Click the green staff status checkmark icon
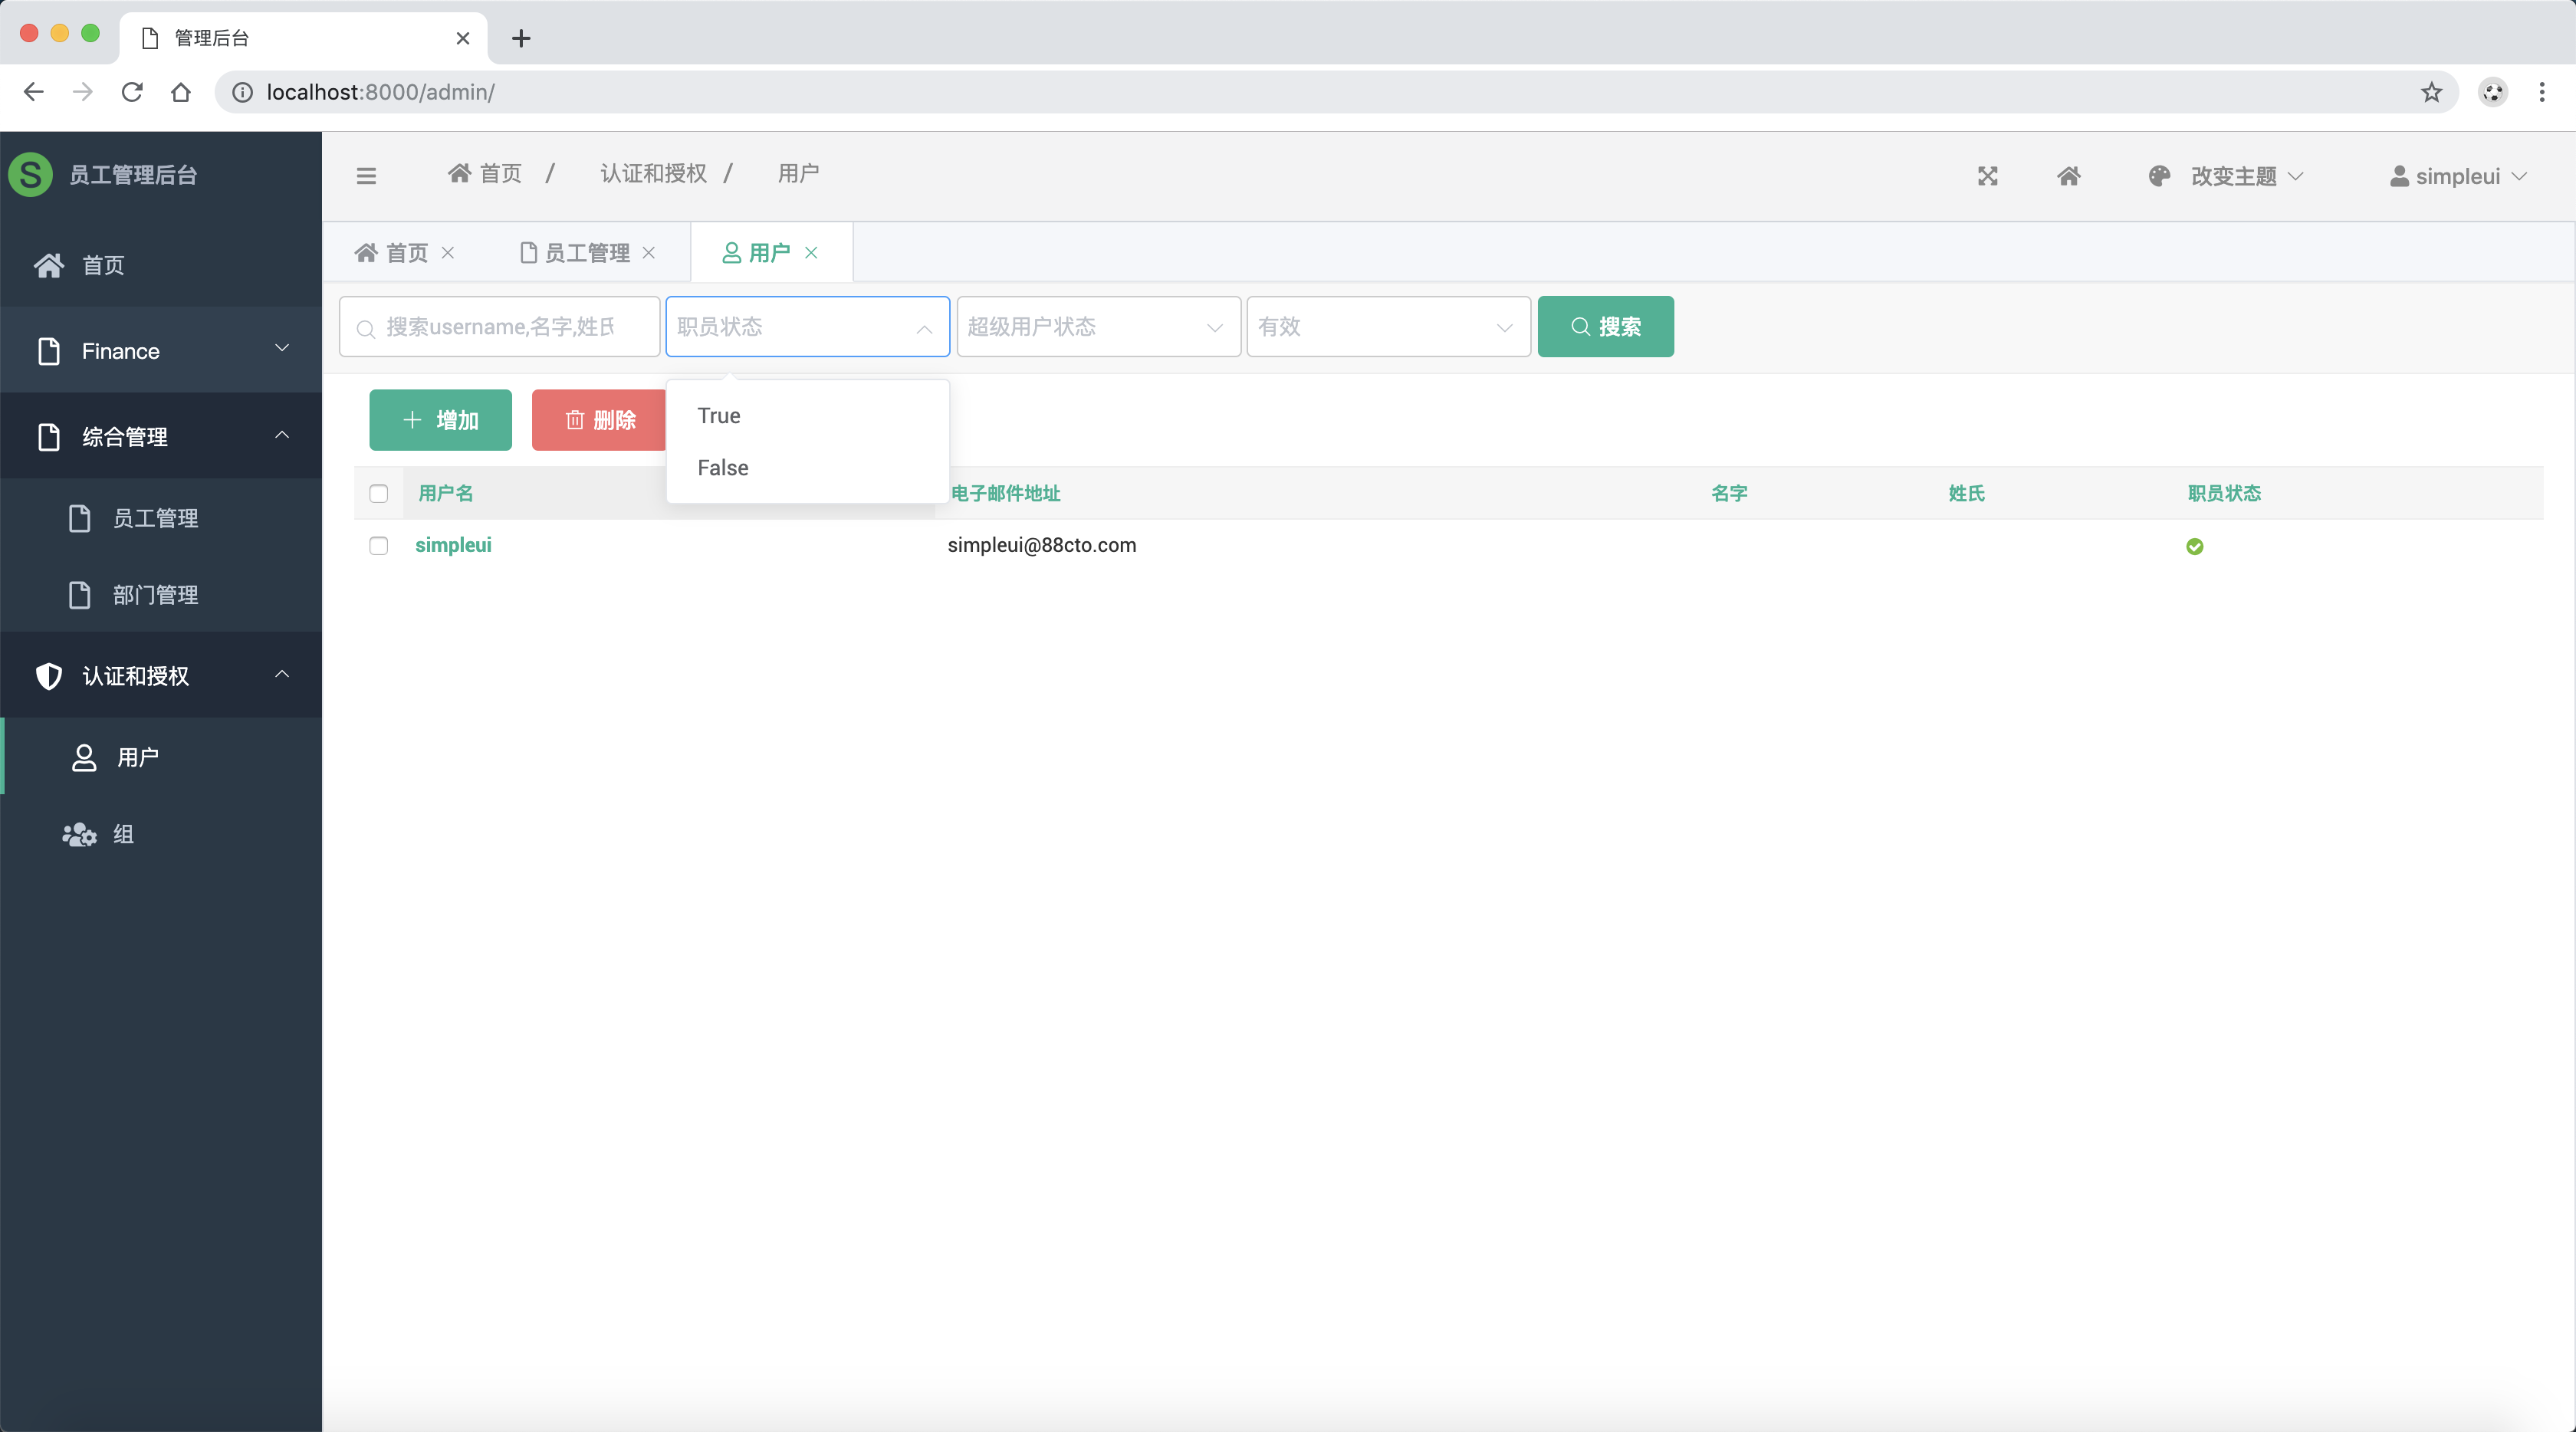2576x1432 pixels. click(x=2194, y=546)
